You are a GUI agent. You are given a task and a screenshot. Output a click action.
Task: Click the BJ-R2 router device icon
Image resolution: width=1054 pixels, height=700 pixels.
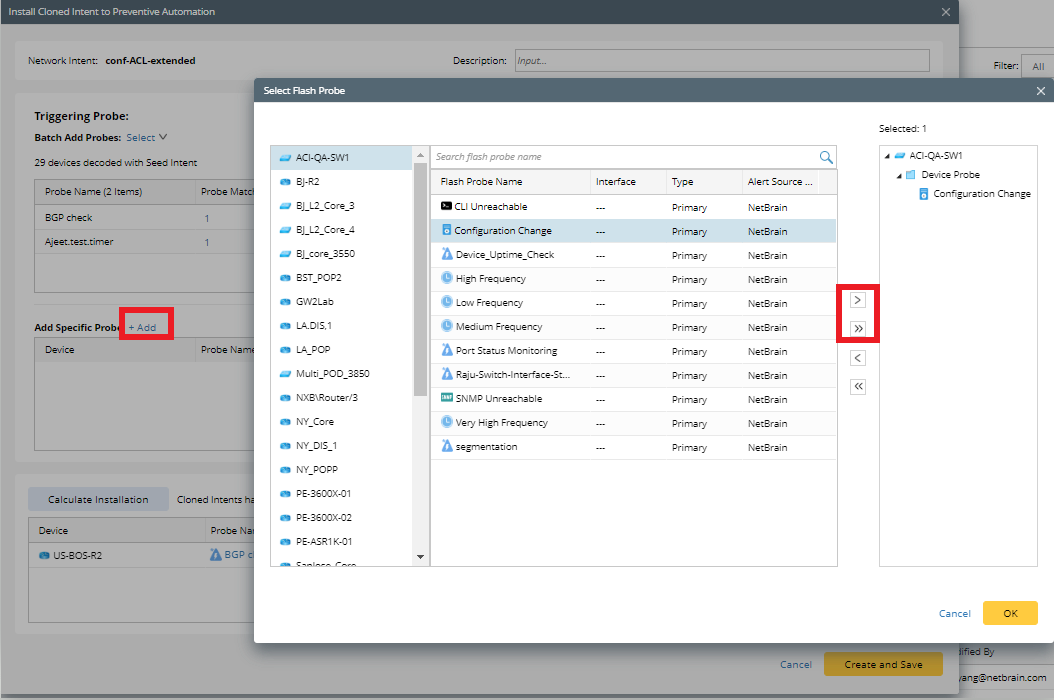click(285, 182)
